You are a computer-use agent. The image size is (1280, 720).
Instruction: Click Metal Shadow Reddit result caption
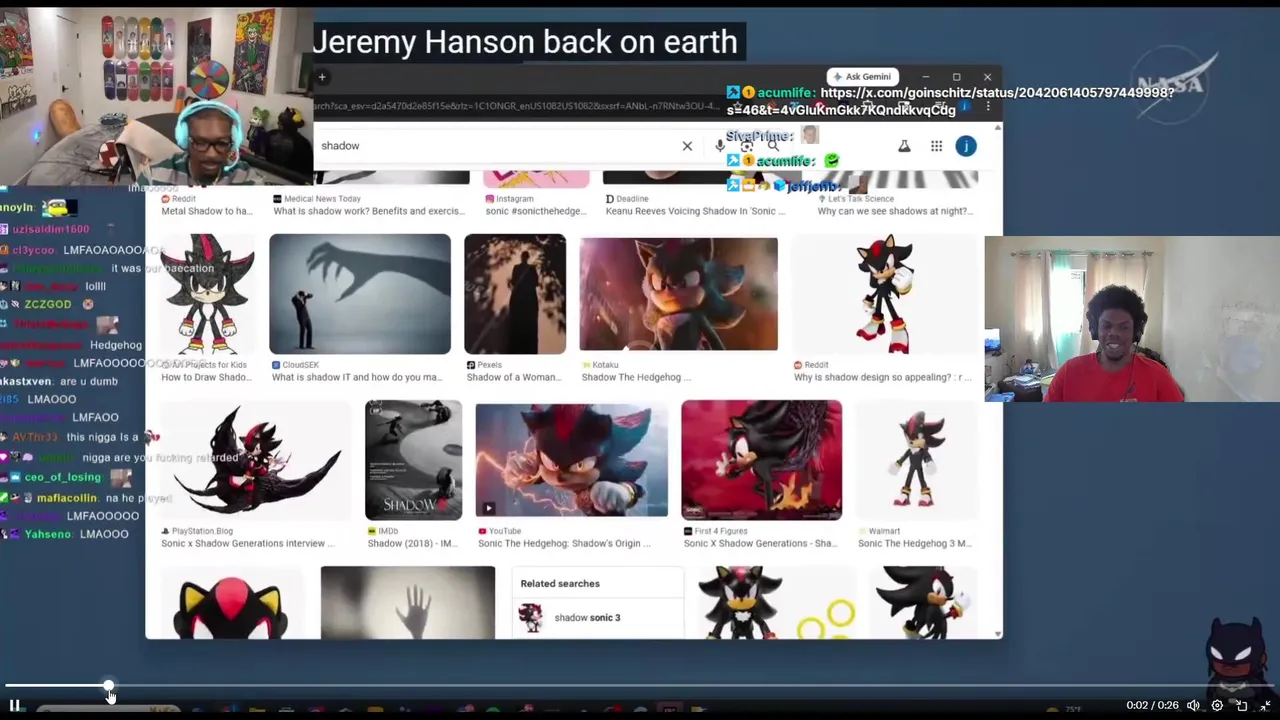(206, 211)
